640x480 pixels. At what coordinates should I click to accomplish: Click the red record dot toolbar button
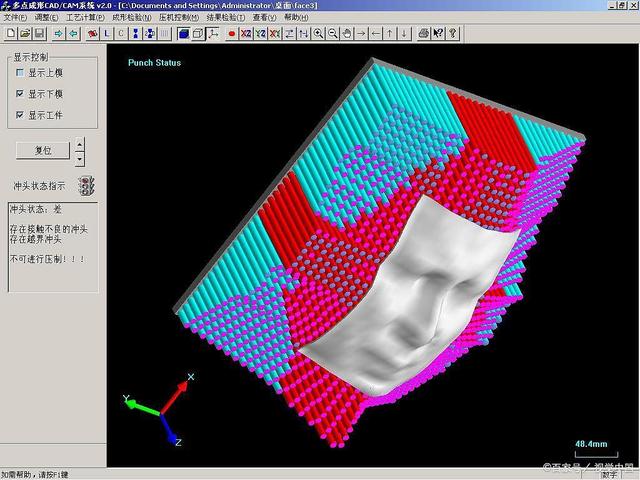pos(231,33)
